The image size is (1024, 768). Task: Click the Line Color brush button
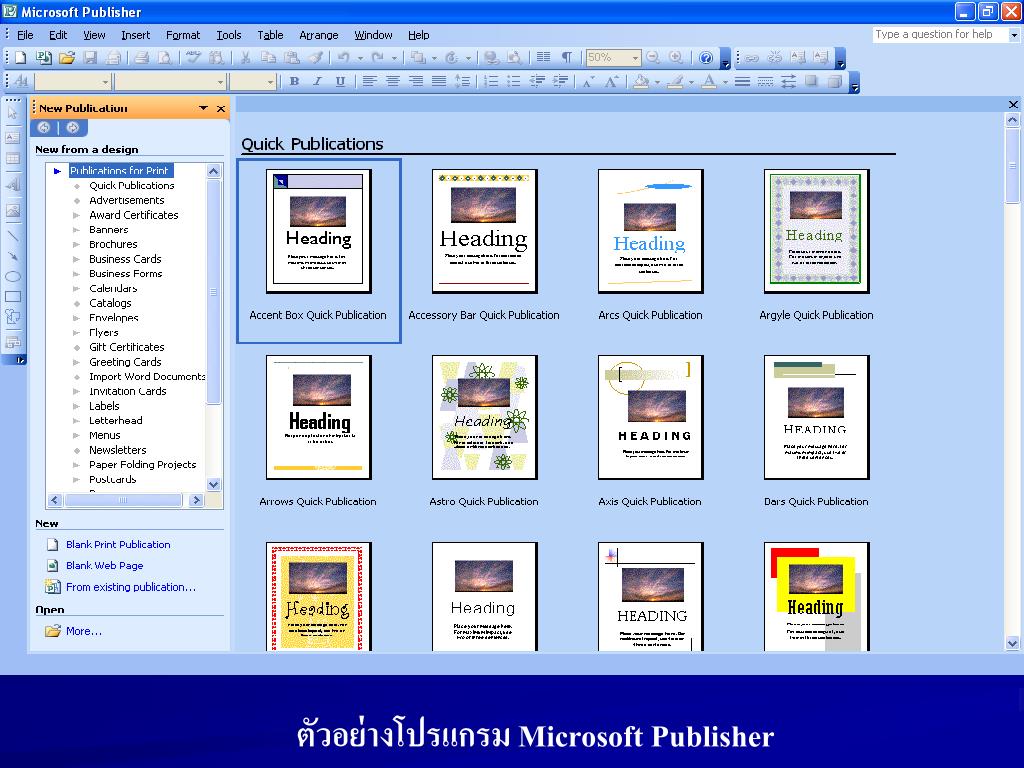675,82
